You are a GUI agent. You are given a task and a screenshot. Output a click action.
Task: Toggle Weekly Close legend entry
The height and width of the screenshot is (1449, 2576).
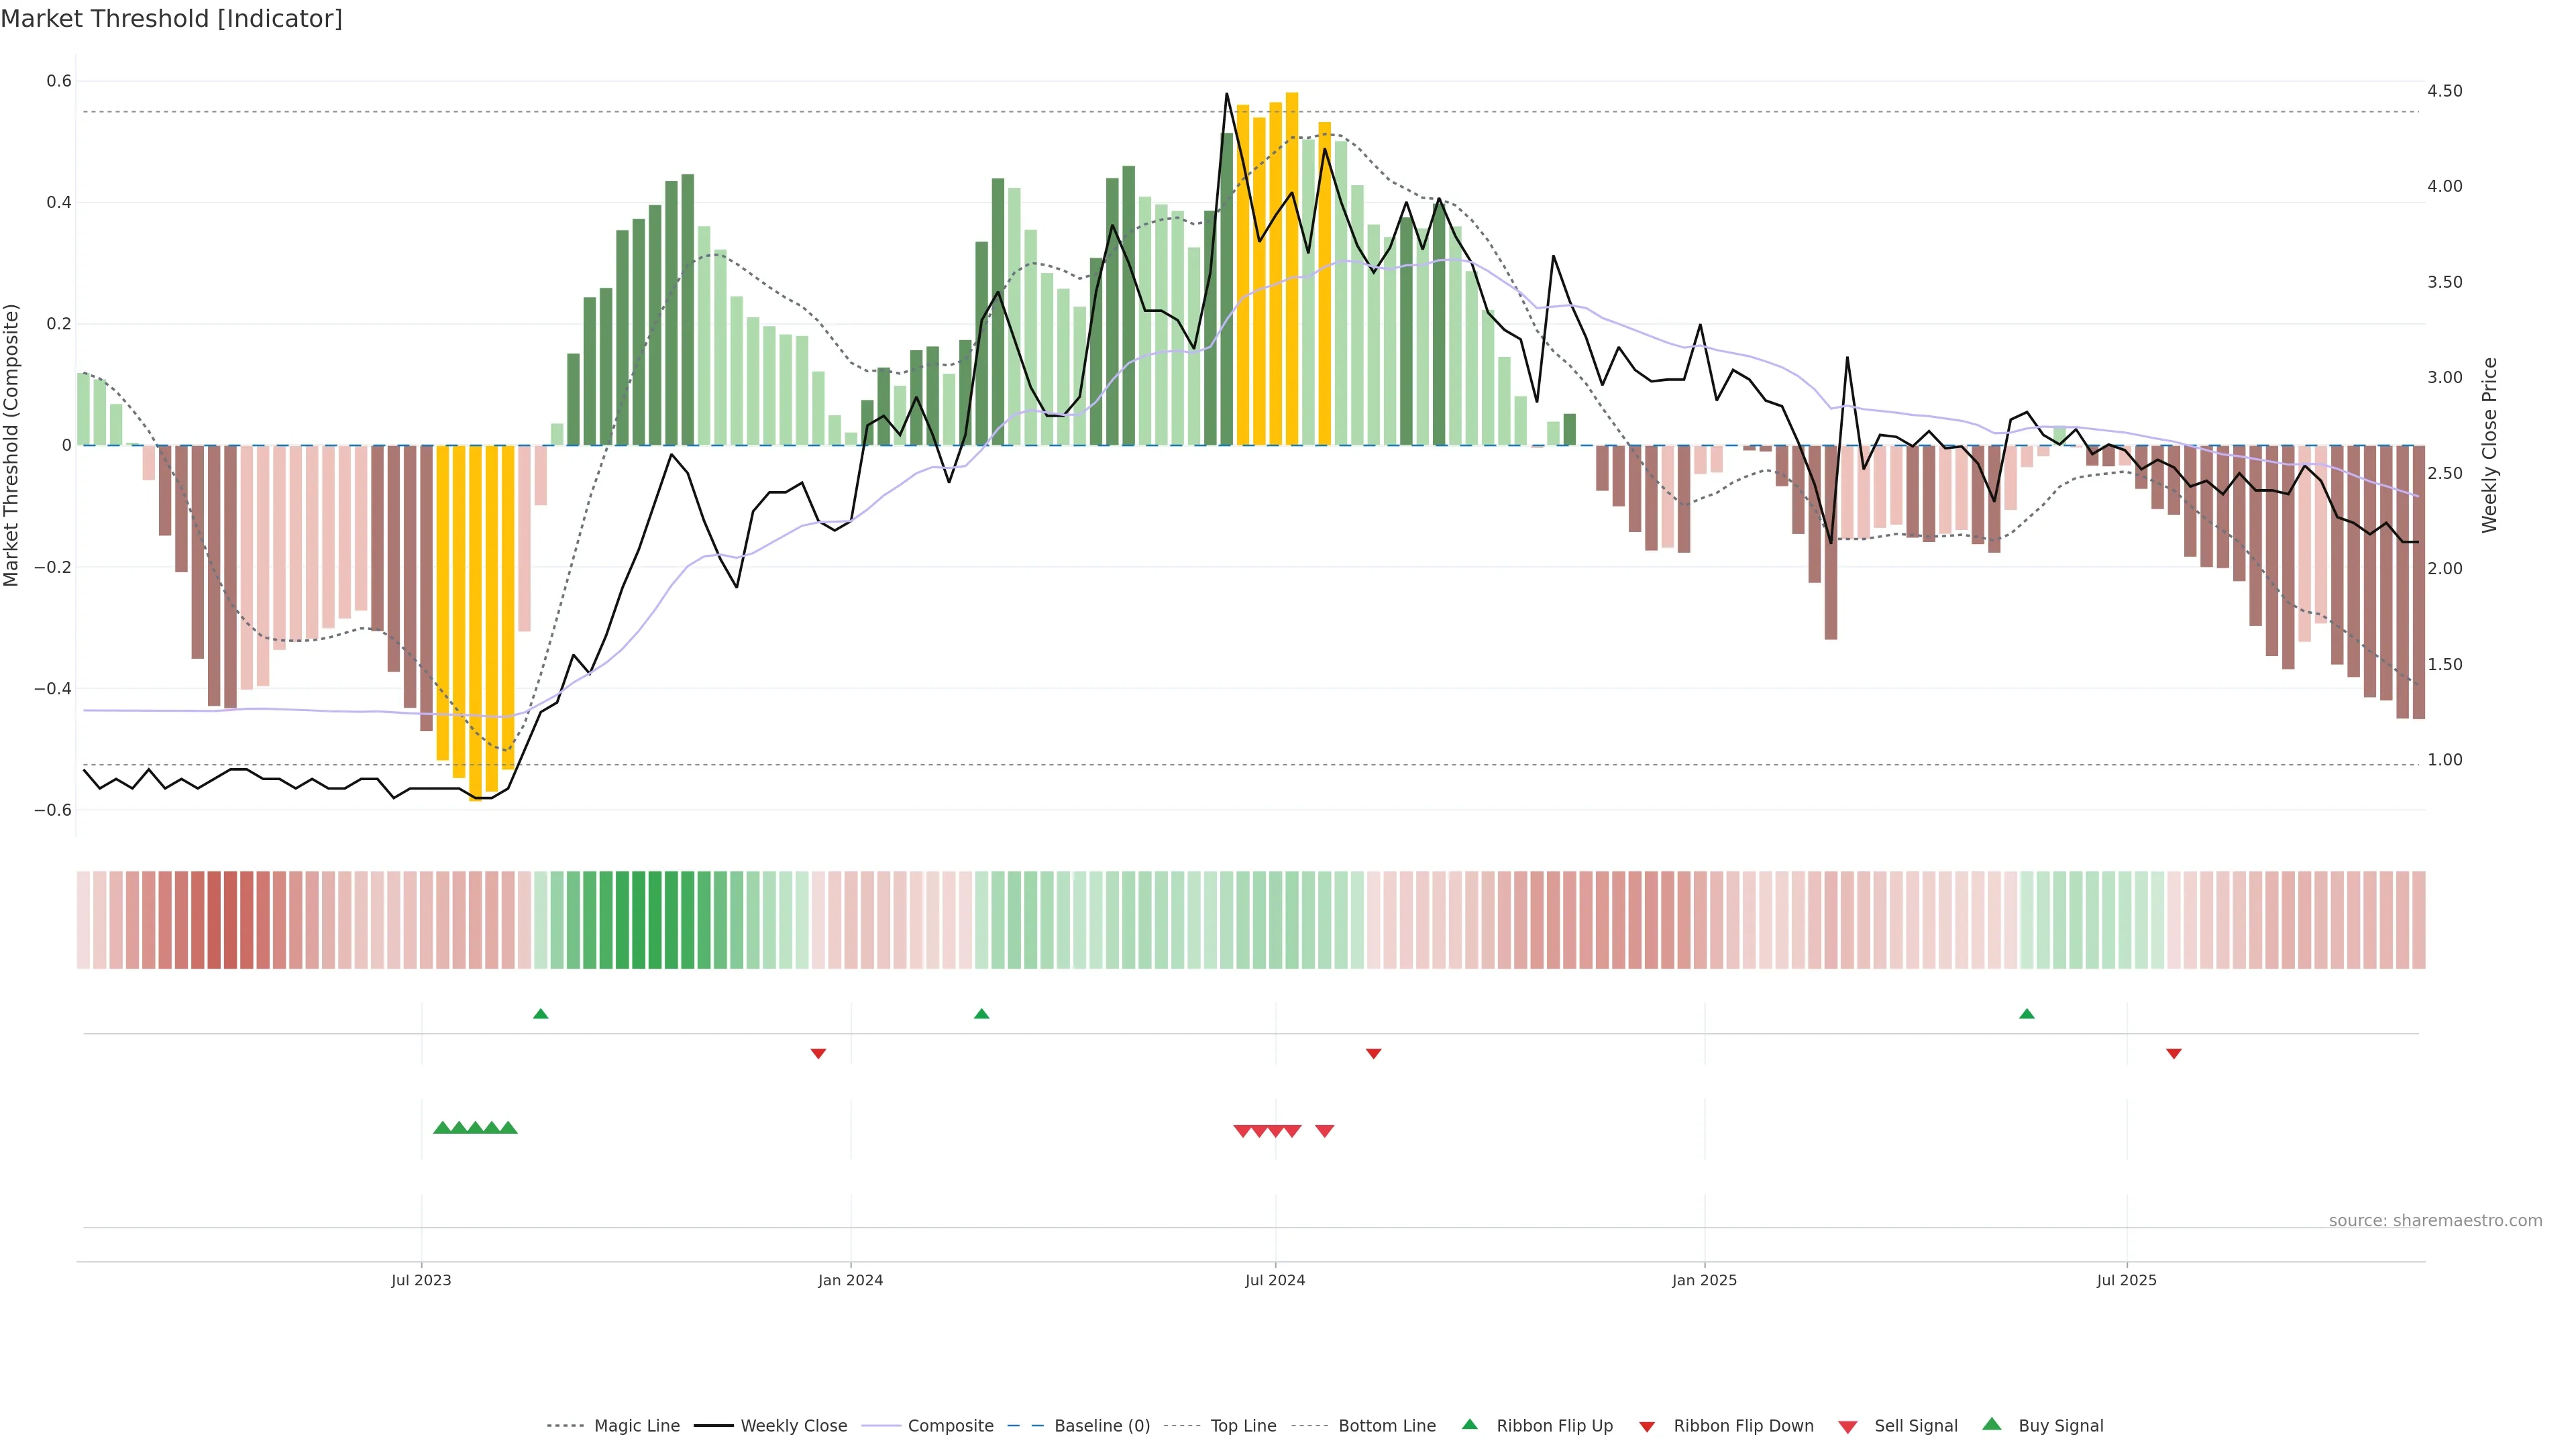coord(793,1426)
